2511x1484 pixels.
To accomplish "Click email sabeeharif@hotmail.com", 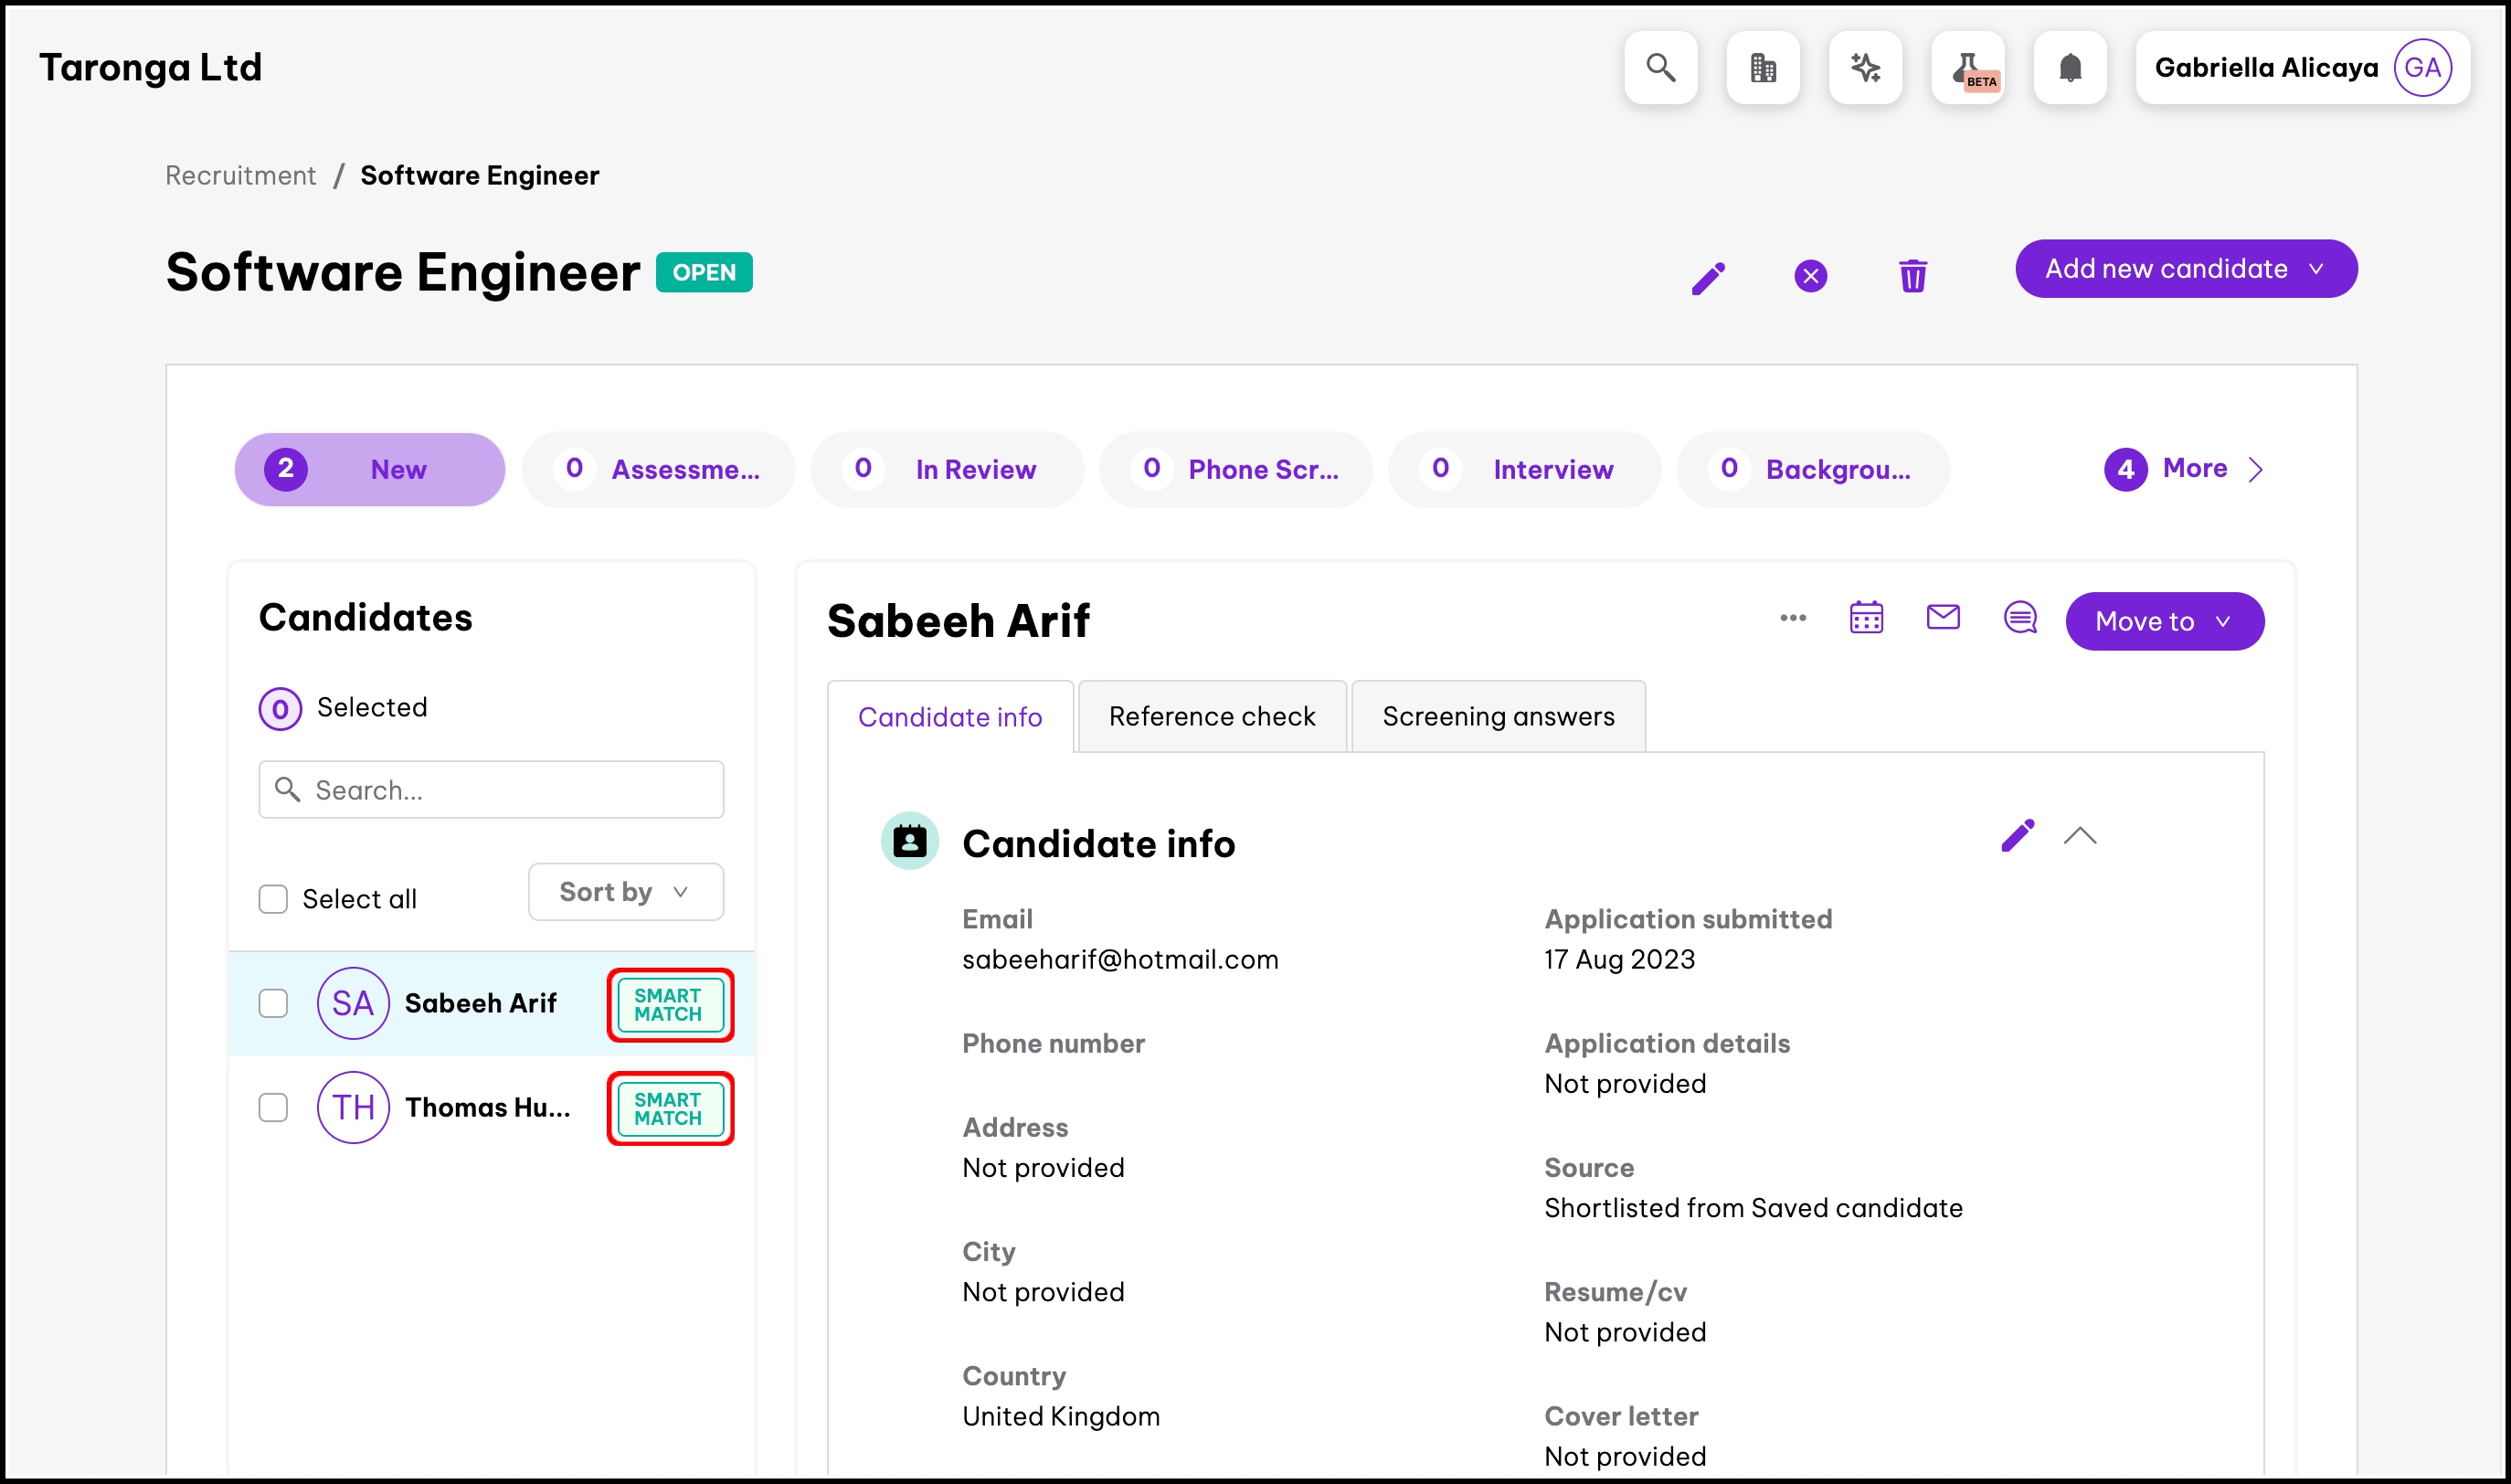I will 1120,959.
